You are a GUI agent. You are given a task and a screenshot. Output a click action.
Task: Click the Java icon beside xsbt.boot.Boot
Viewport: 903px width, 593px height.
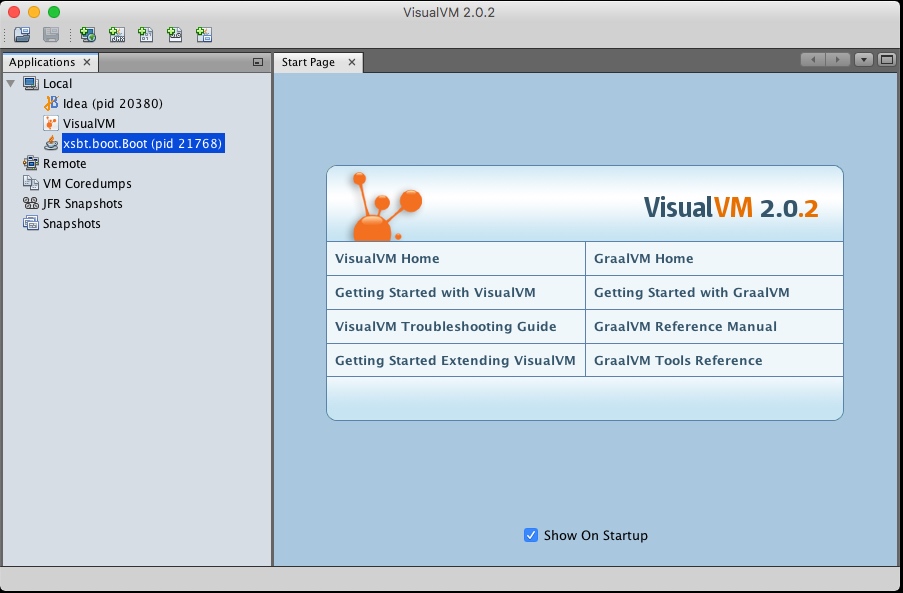[51, 143]
